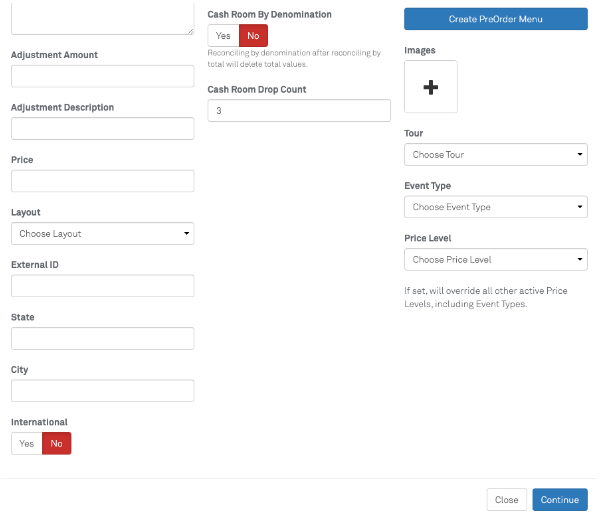Click the External ID text box
The height and width of the screenshot is (523, 607).
(x=102, y=286)
